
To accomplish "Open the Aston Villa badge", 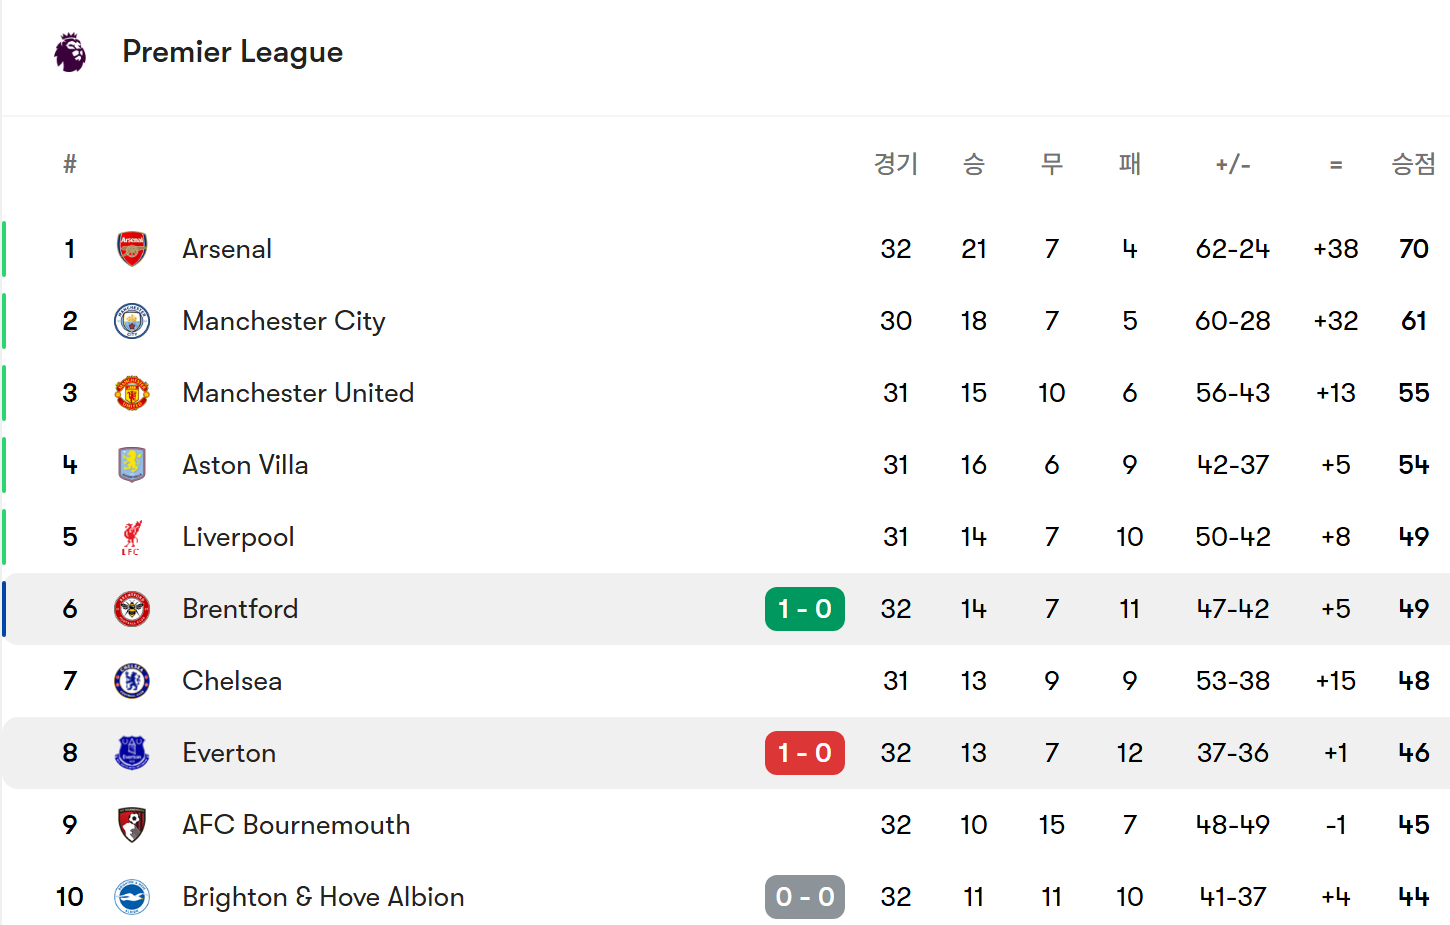I will tap(132, 465).
